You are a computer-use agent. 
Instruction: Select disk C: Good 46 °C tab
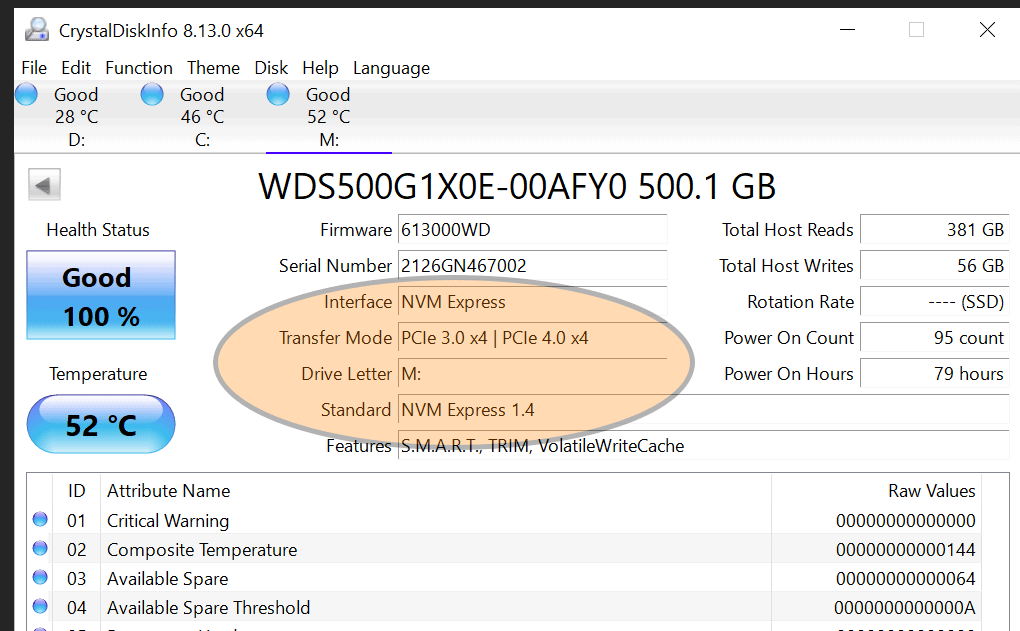coord(202,117)
